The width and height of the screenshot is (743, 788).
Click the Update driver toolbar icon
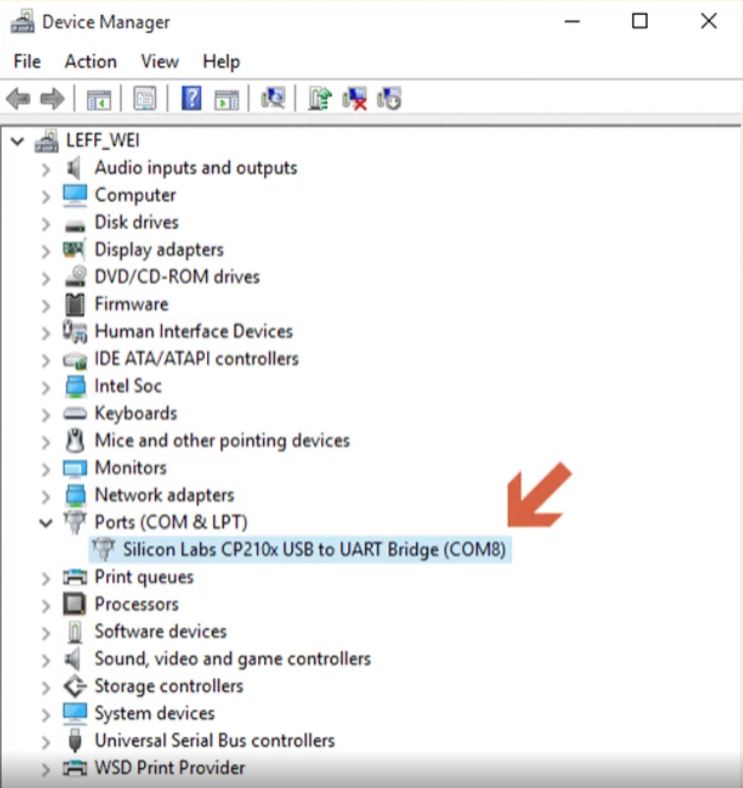point(320,98)
